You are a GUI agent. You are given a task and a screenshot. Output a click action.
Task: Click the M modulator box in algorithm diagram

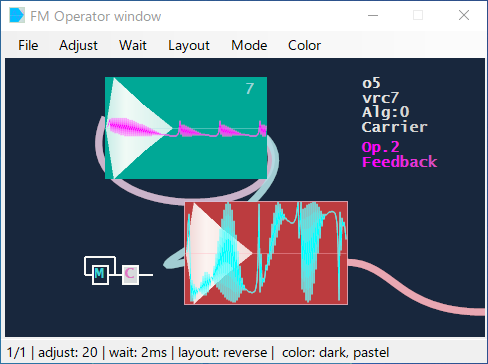pyautogui.click(x=100, y=274)
